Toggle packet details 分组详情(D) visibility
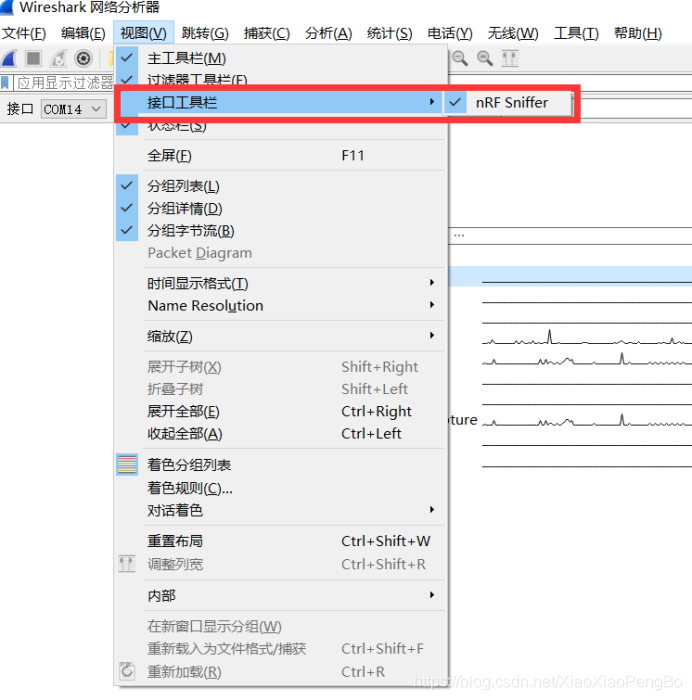Screen dimensions: 692x700 [x=127, y=208]
